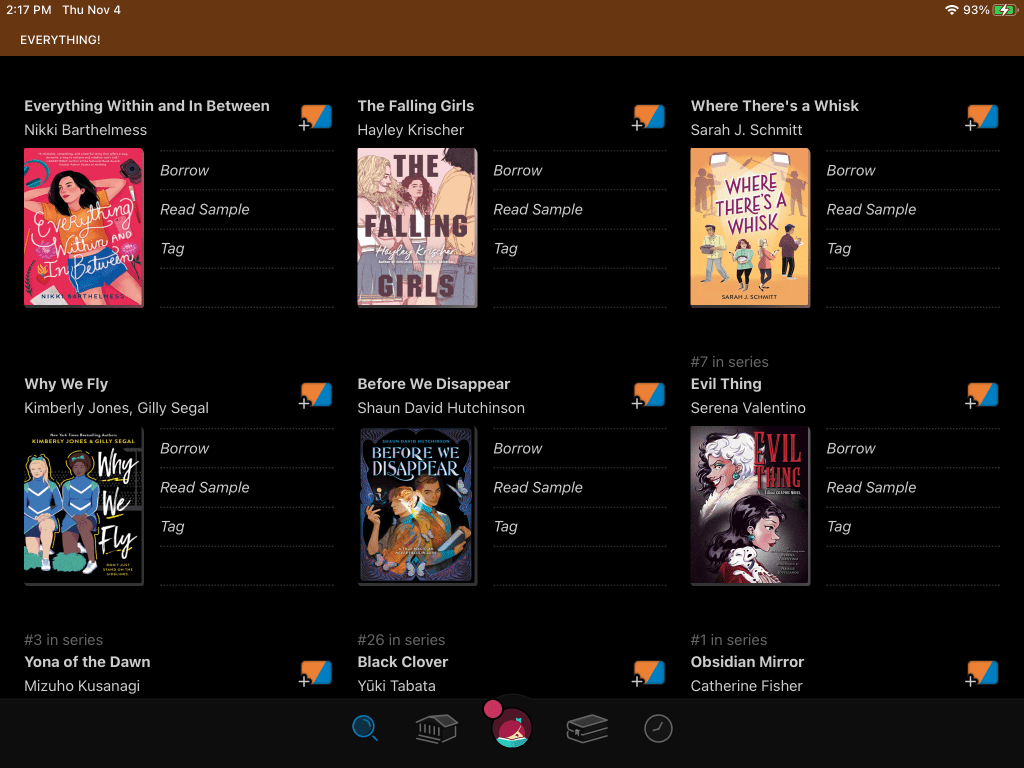Screen dimensions: 1024x768
Task: Read Sample of Before We Disappear
Action: [x=538, y=487]
